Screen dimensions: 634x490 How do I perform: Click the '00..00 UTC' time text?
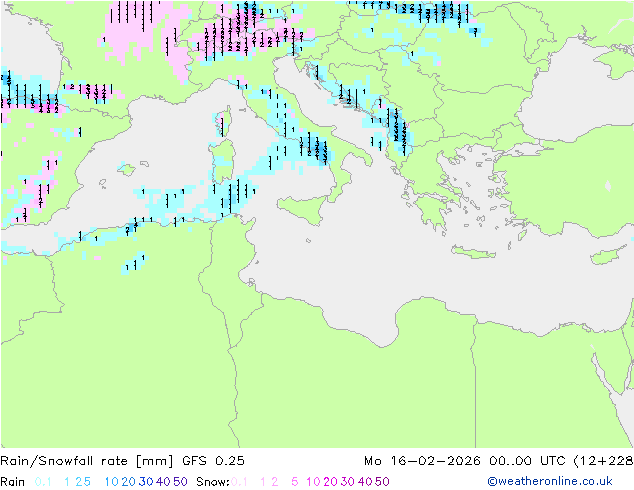tap(528, 461)
